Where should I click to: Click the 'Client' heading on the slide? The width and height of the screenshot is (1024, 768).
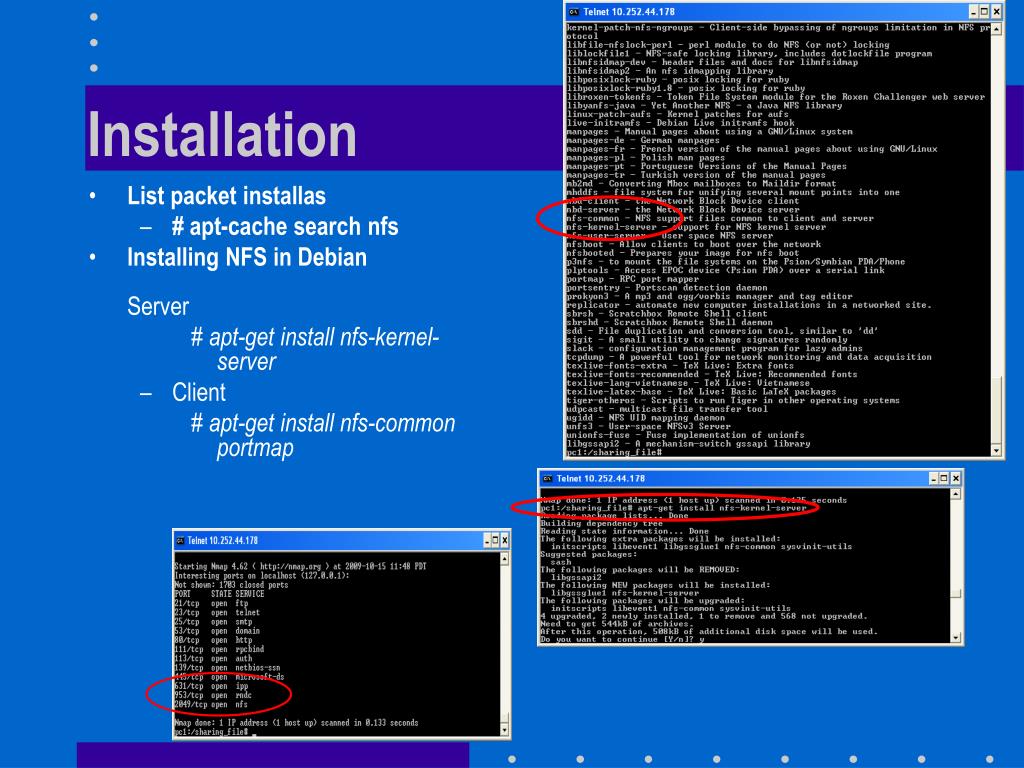[x=199, y=392]
